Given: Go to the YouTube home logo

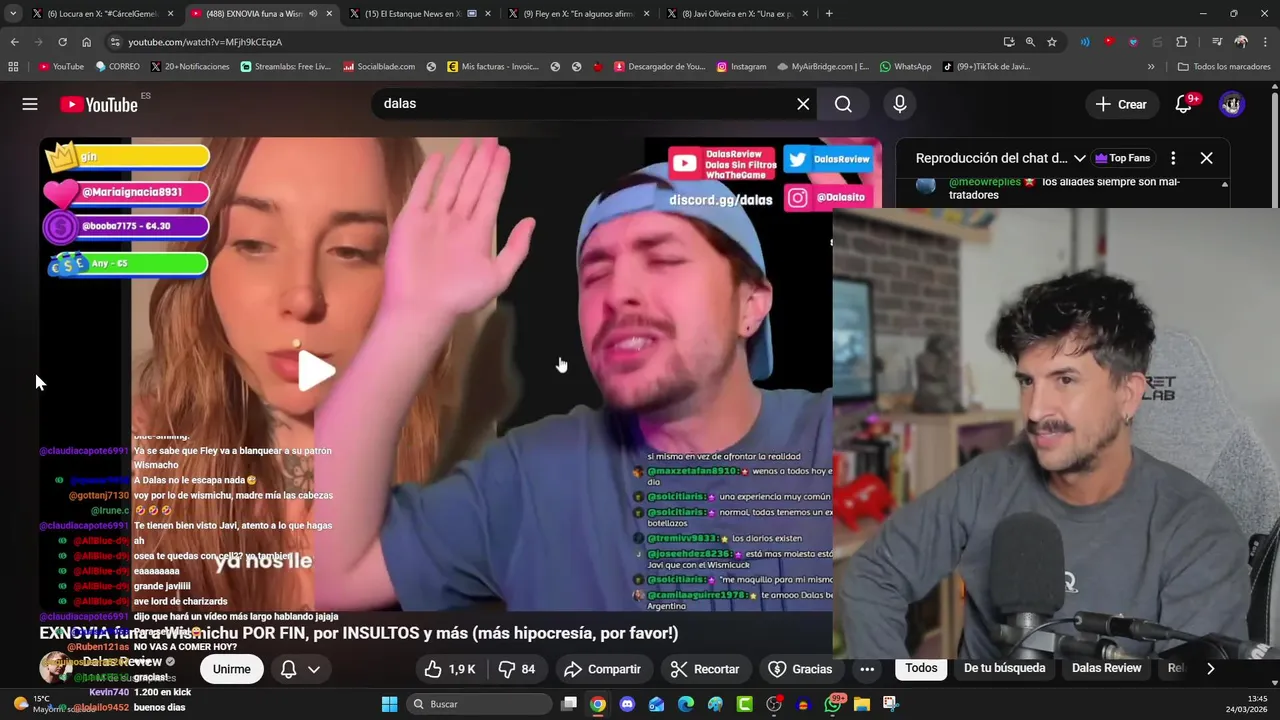Looking at the screenshot, I should 98,104.
